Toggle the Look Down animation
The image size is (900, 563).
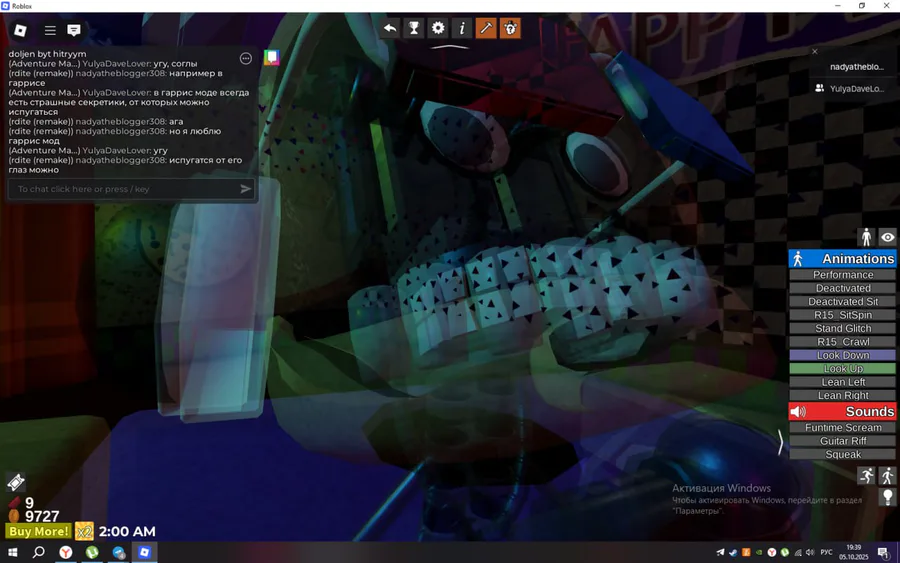pos(843,355)
